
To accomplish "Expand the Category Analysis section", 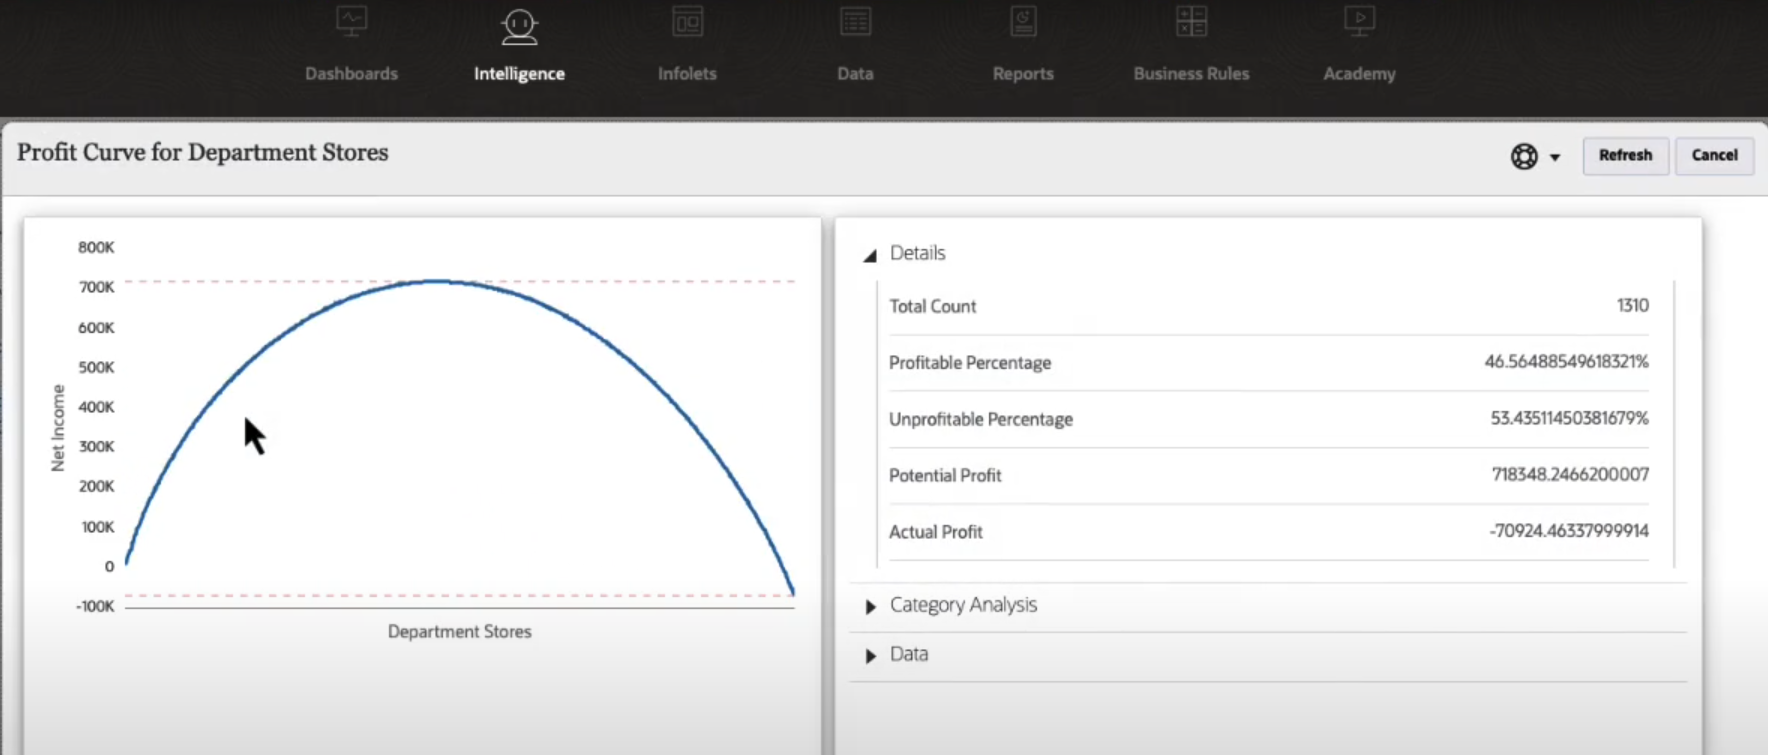I will point(870,606).
